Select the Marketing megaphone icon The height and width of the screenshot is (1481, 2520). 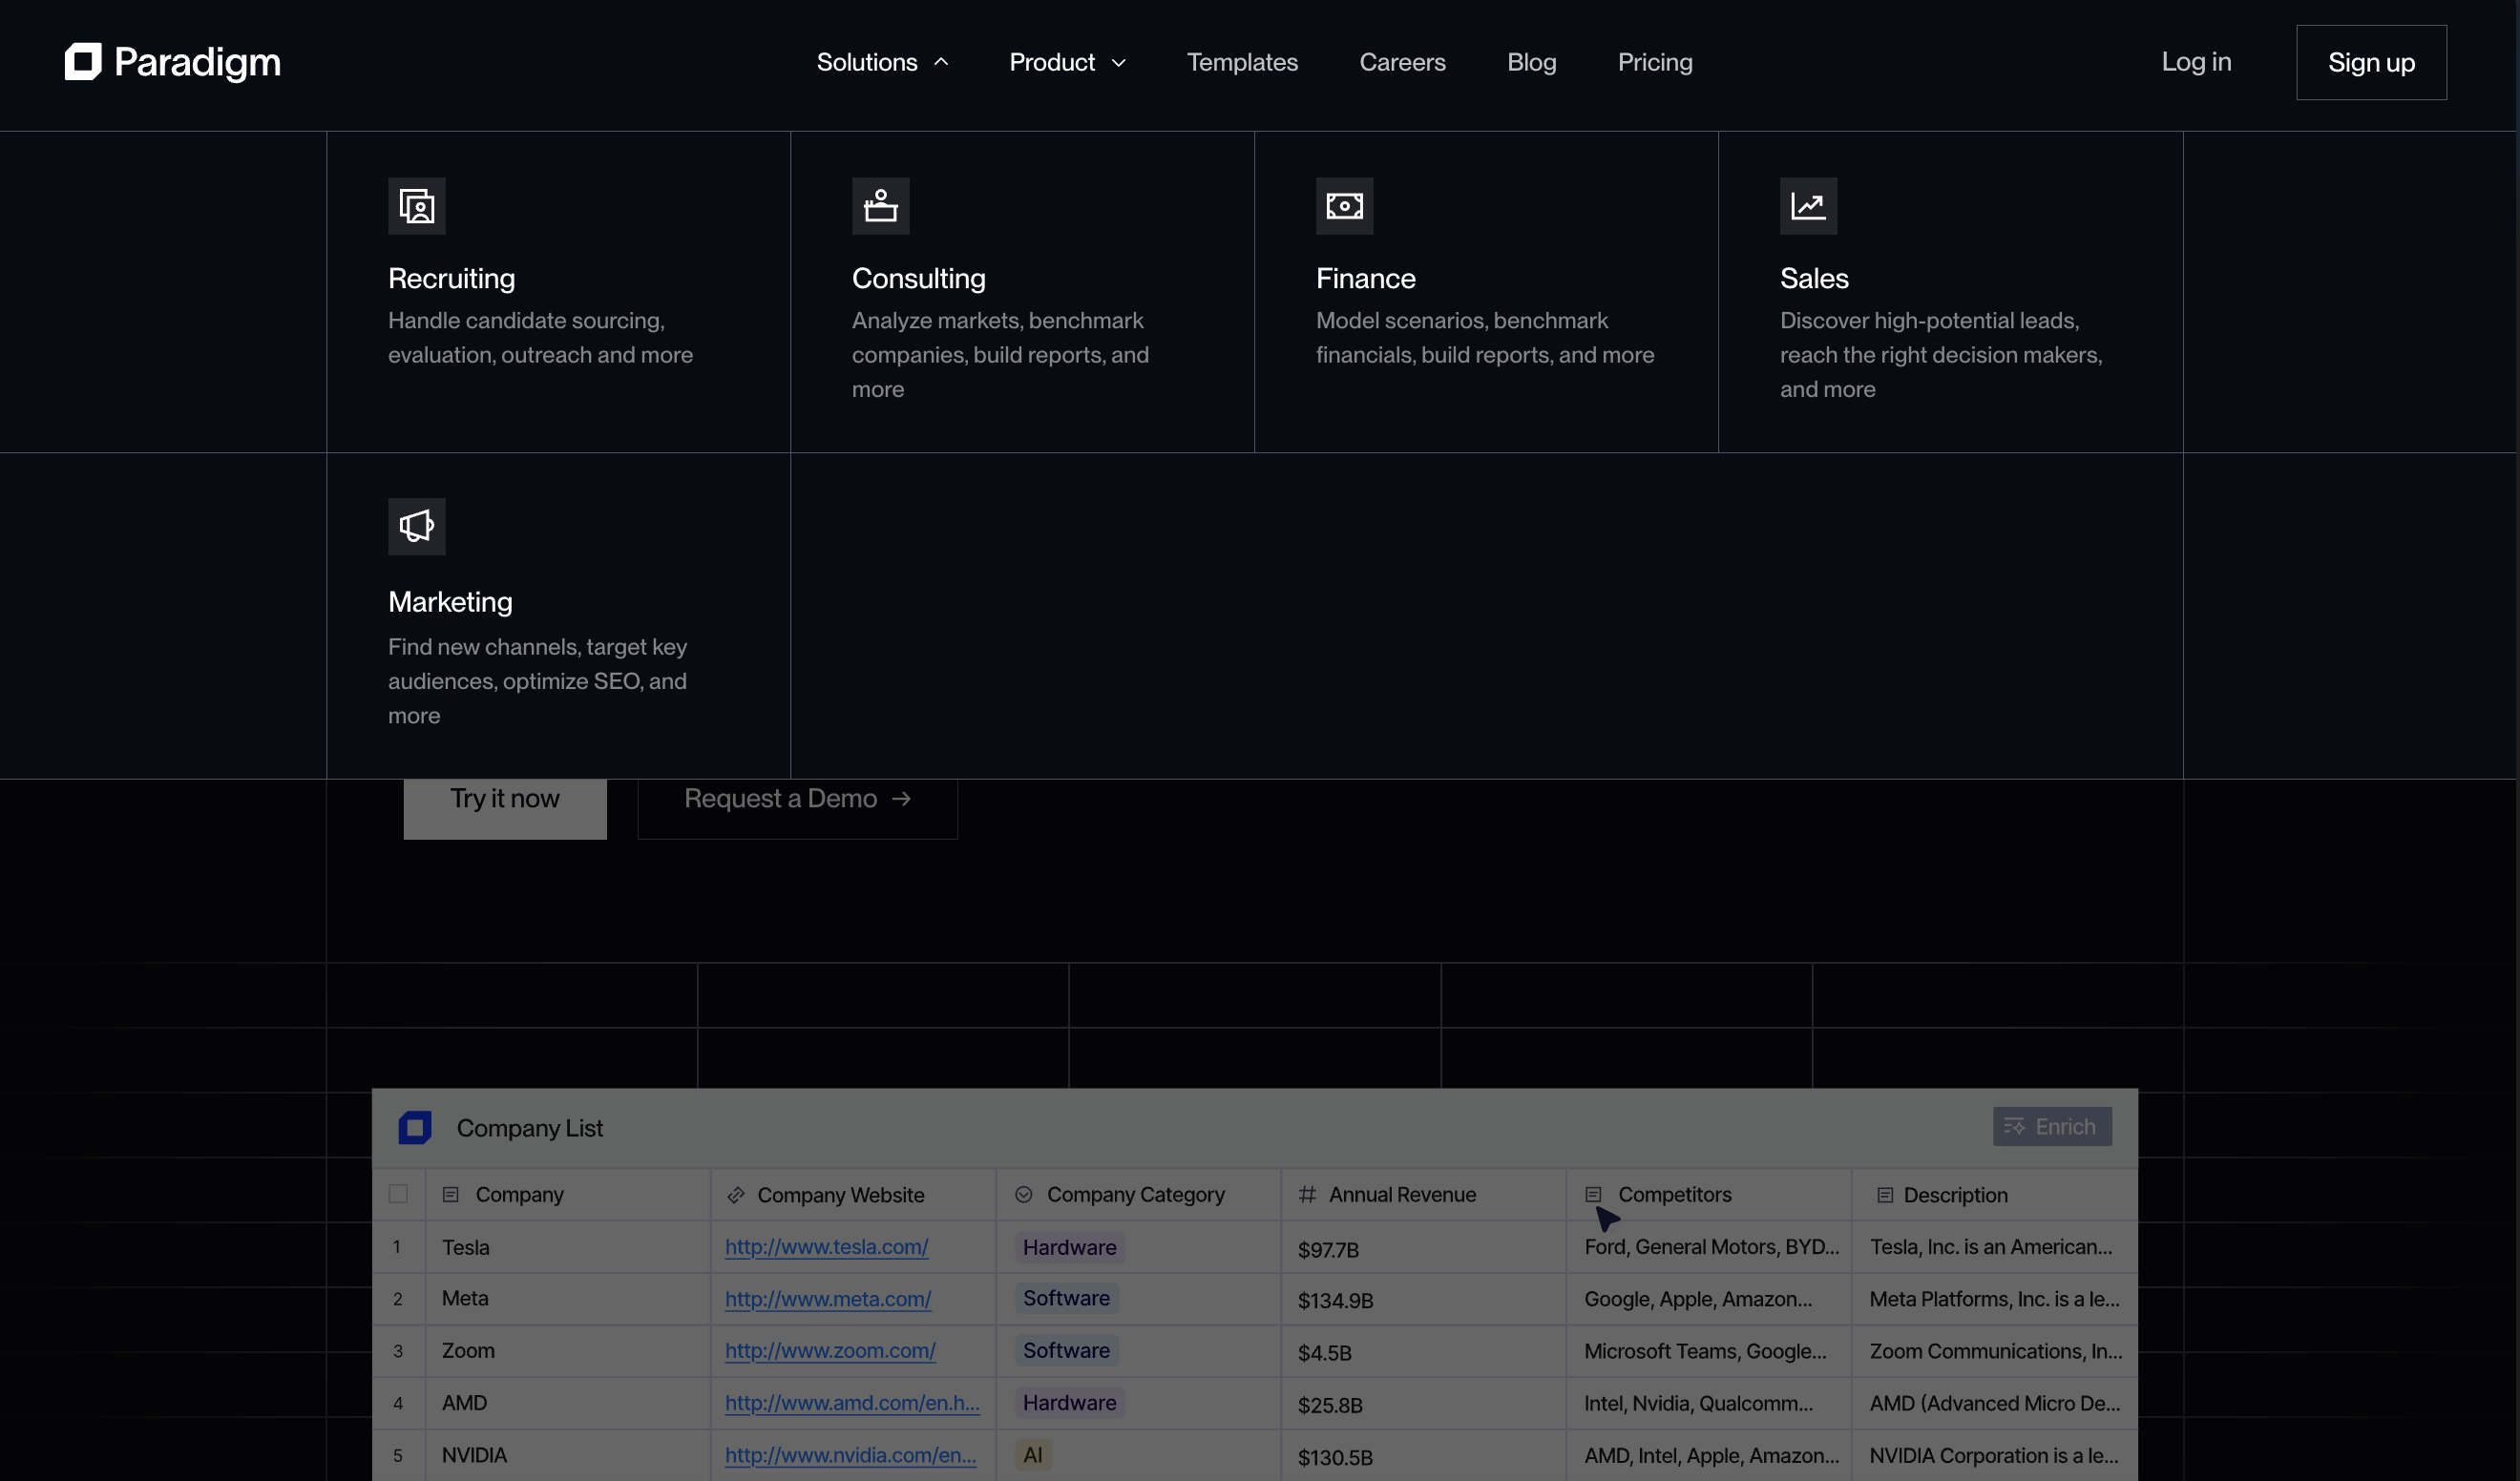tap(417, 526)
